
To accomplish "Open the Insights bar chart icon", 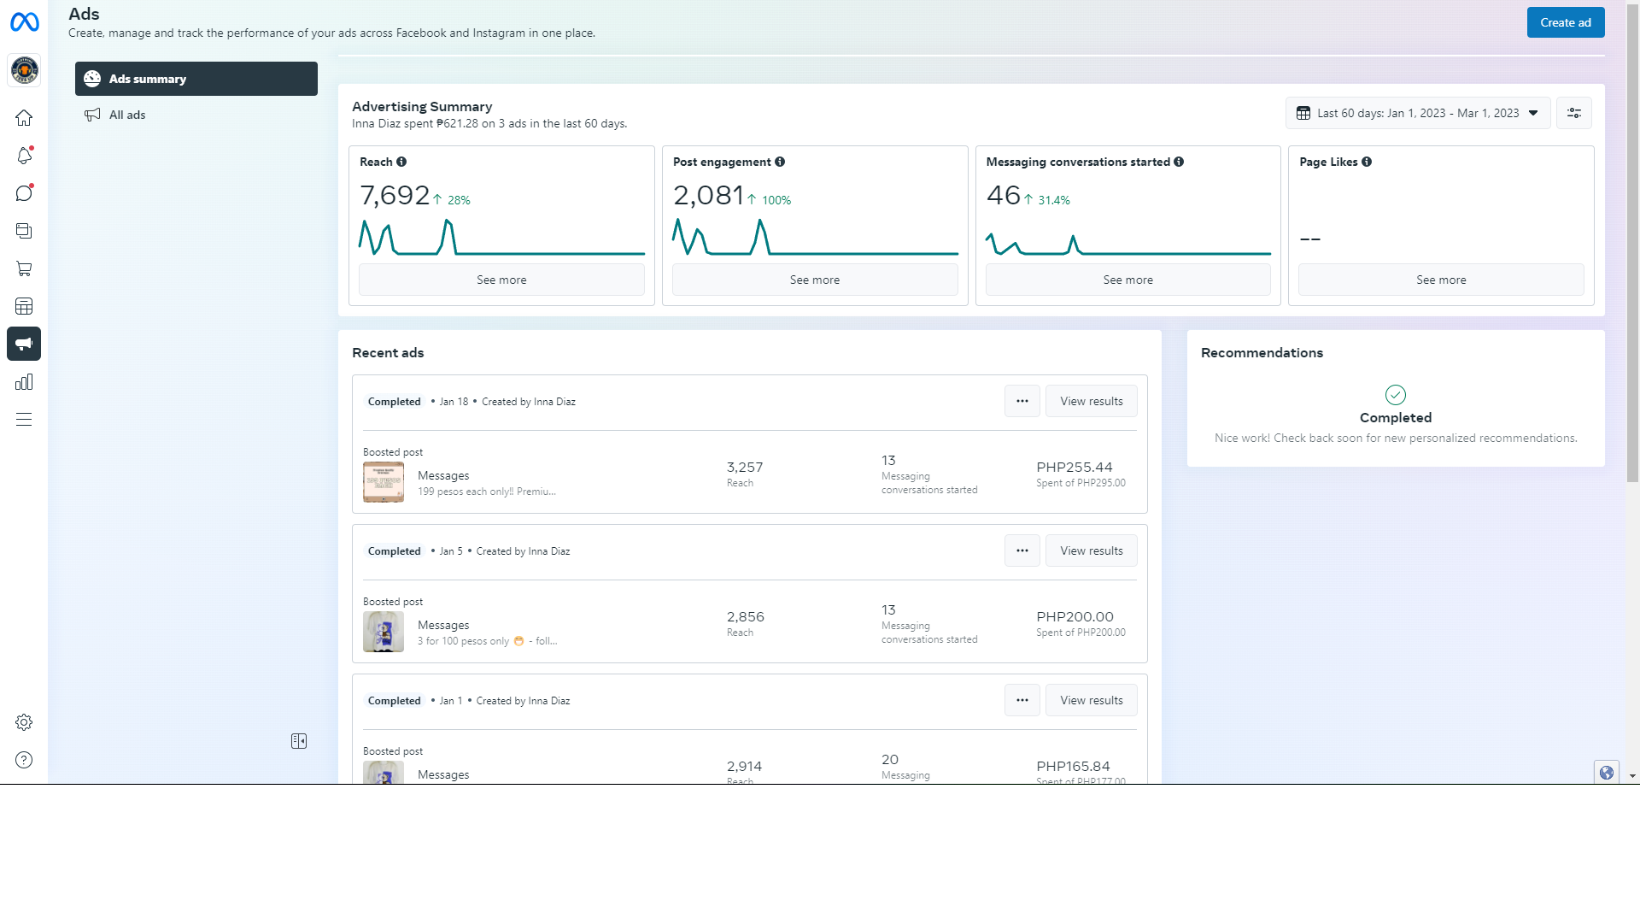I will (x=24, y=382).
